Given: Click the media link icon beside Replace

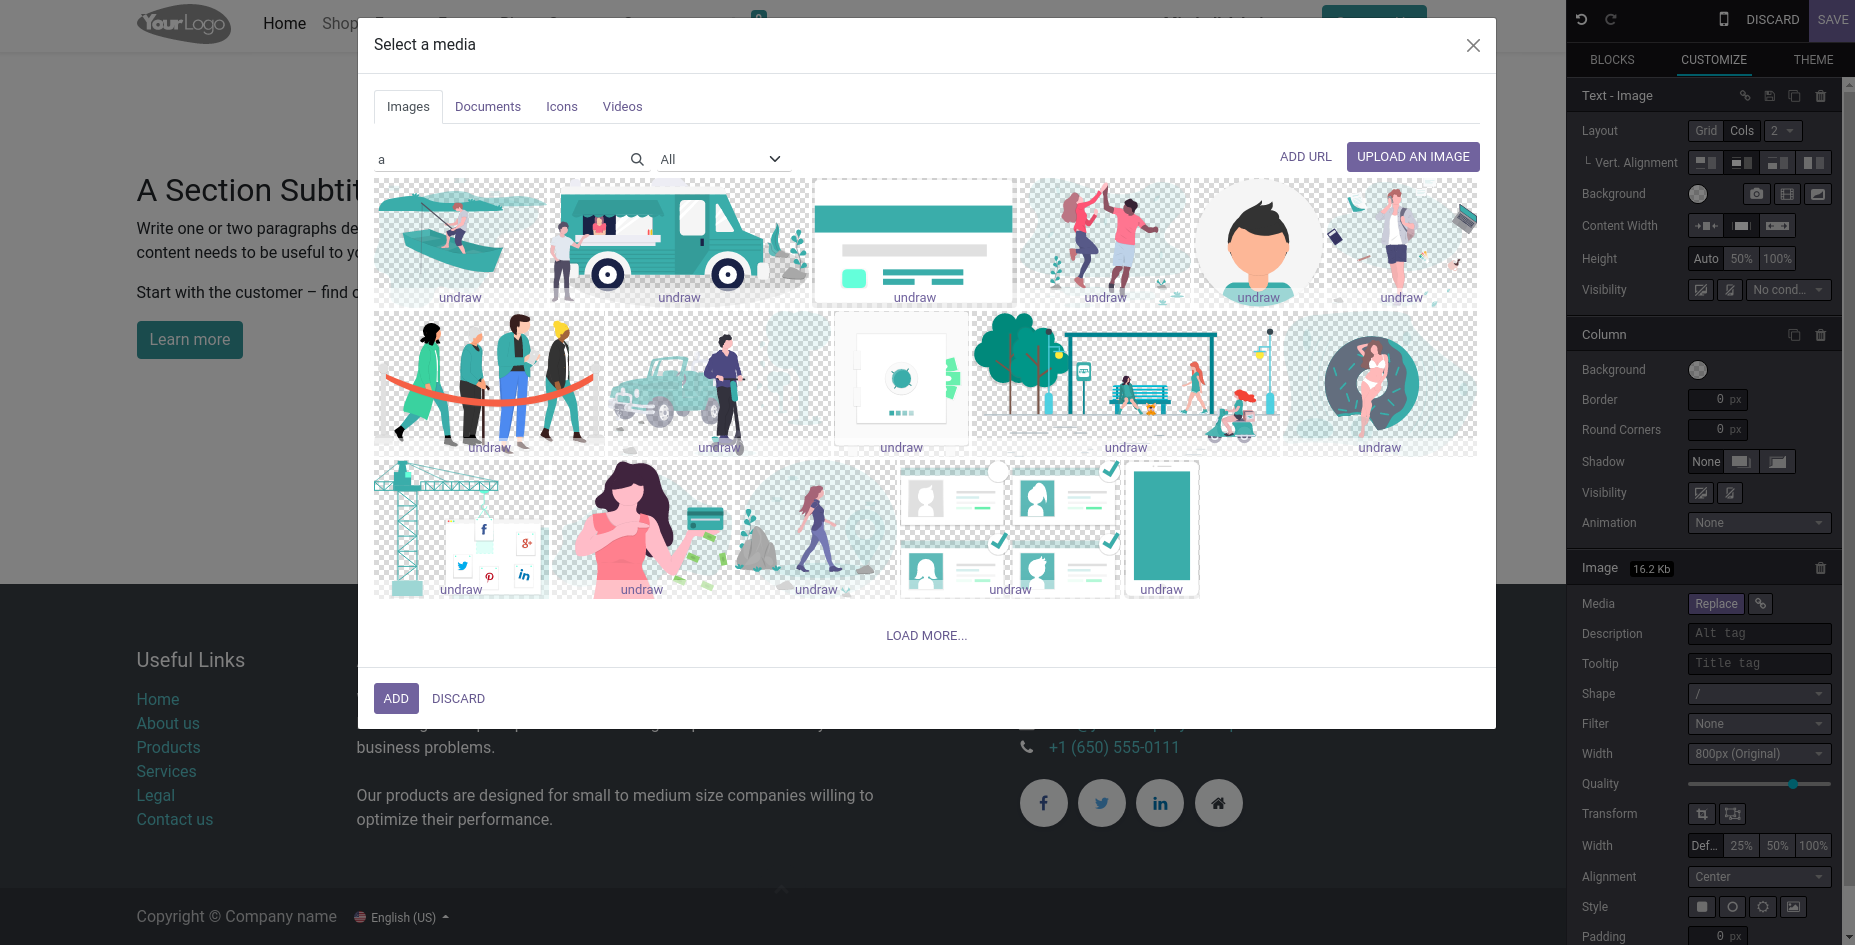Looking at the screenshot, I should click(1761, 604).
